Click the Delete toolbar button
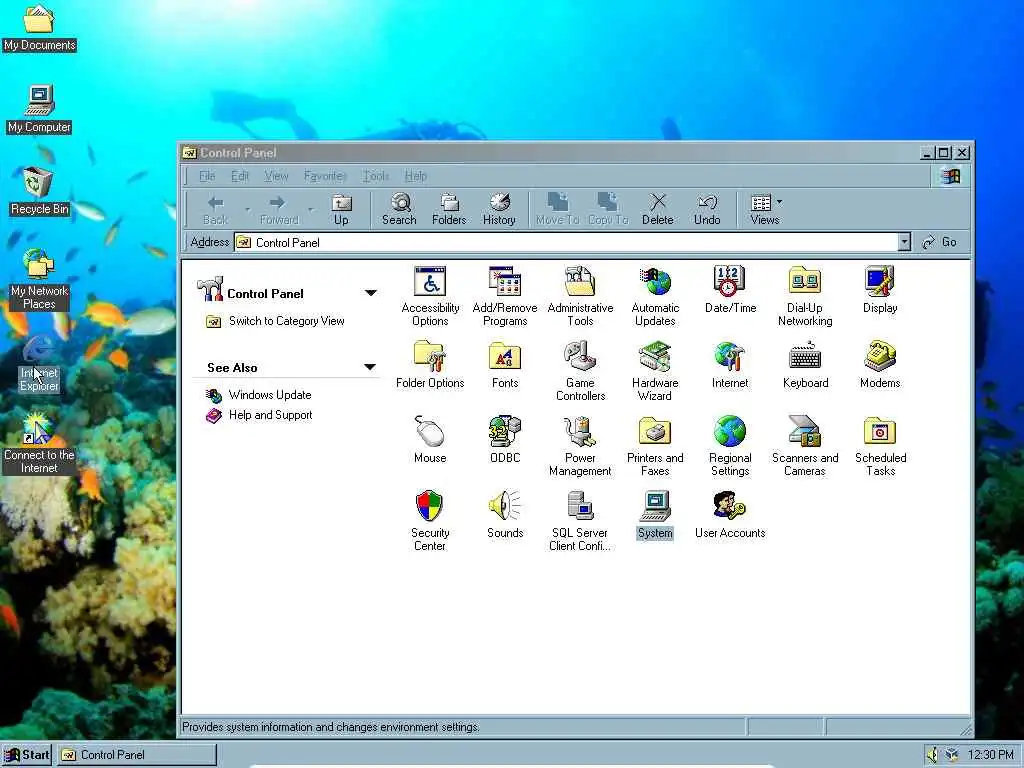1024x768 pixels. [x=658, y=210]
